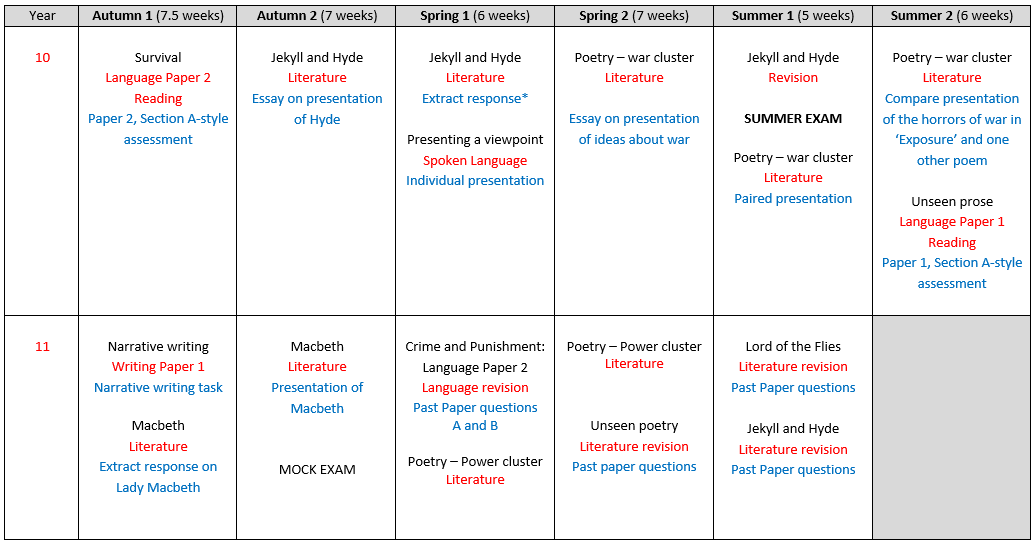The height and width of the screenshot is (545, 1034).
Task: Select the Year 11 row label
Action: tap(42, 346)
